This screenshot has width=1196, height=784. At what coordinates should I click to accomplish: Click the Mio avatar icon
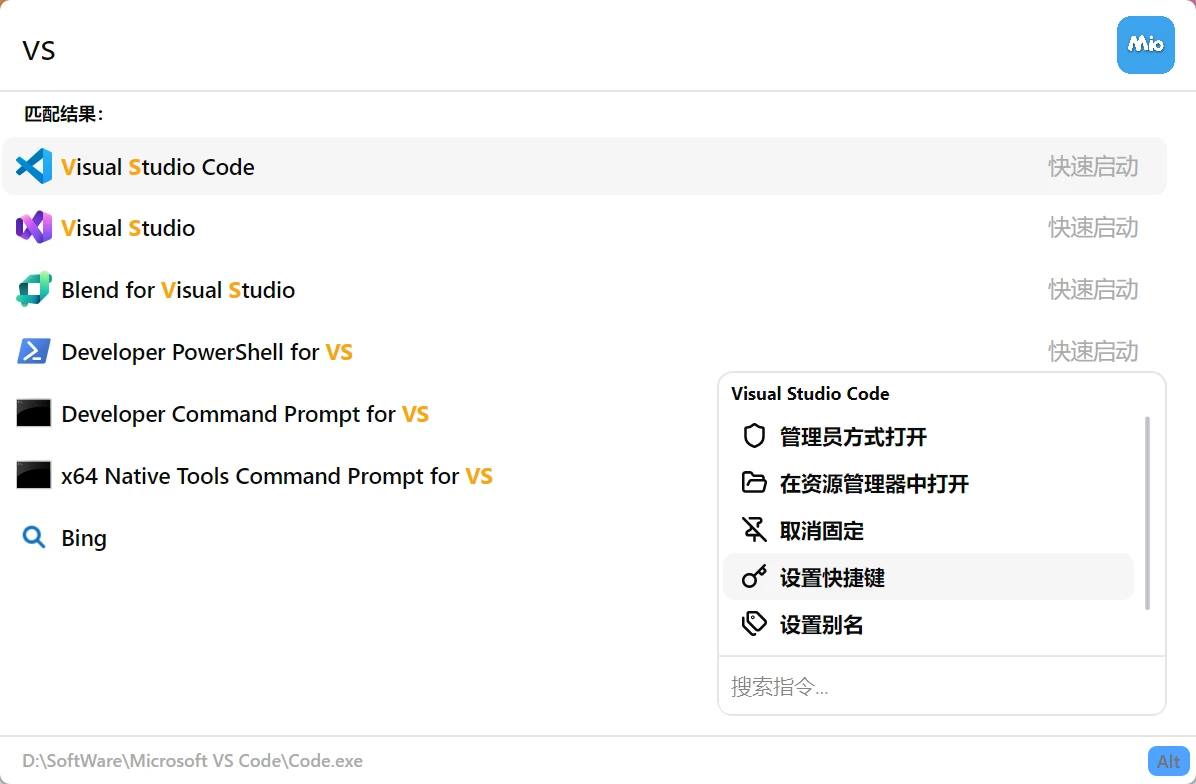pyautogui.click(x=1145, y=45)
